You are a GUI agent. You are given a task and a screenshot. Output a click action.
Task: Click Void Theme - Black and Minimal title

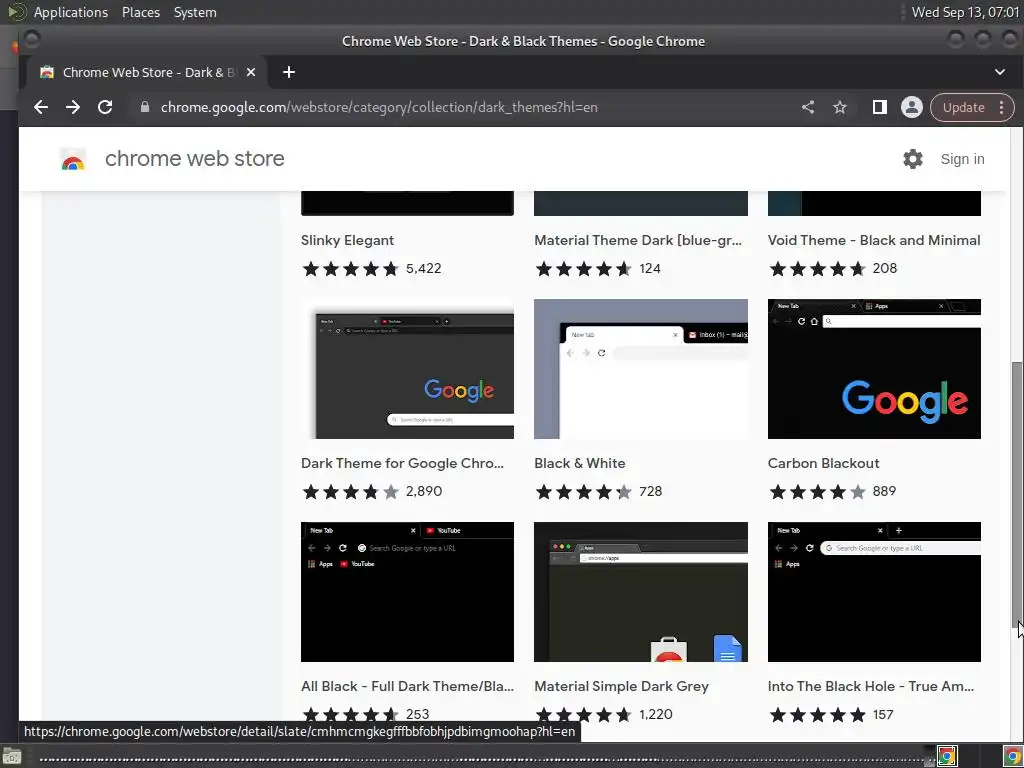[874, 240]
